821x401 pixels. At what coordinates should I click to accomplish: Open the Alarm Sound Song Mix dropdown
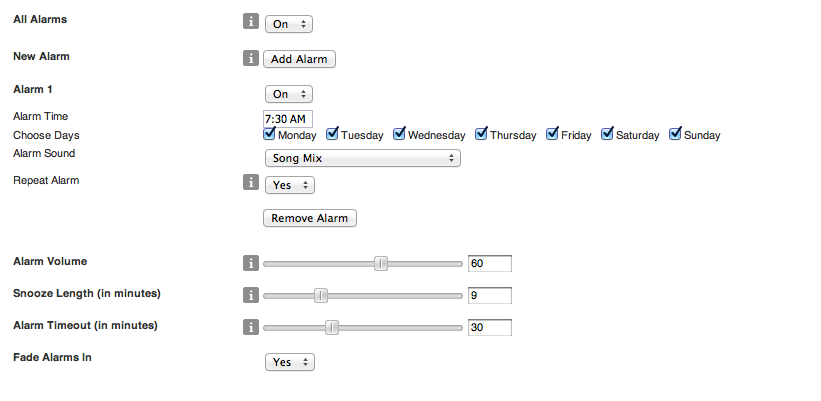tap(362, 158)
